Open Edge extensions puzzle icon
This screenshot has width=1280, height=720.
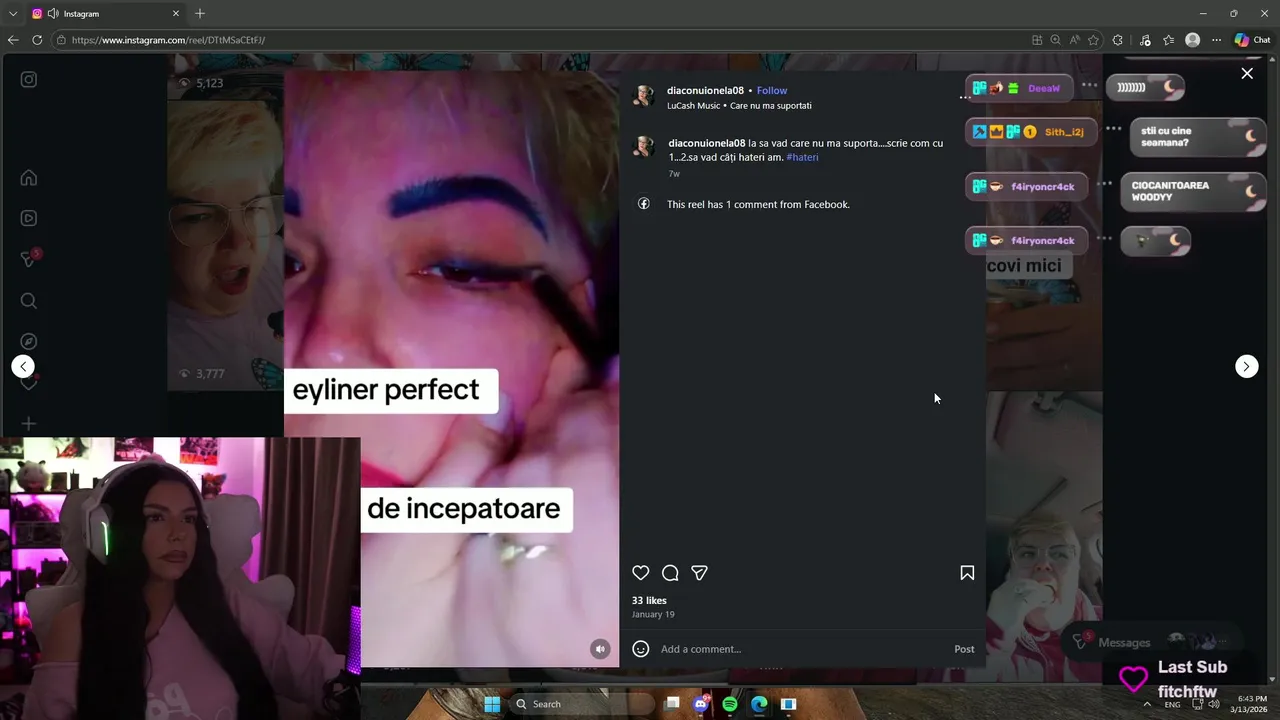click(x=1118, y=40)
